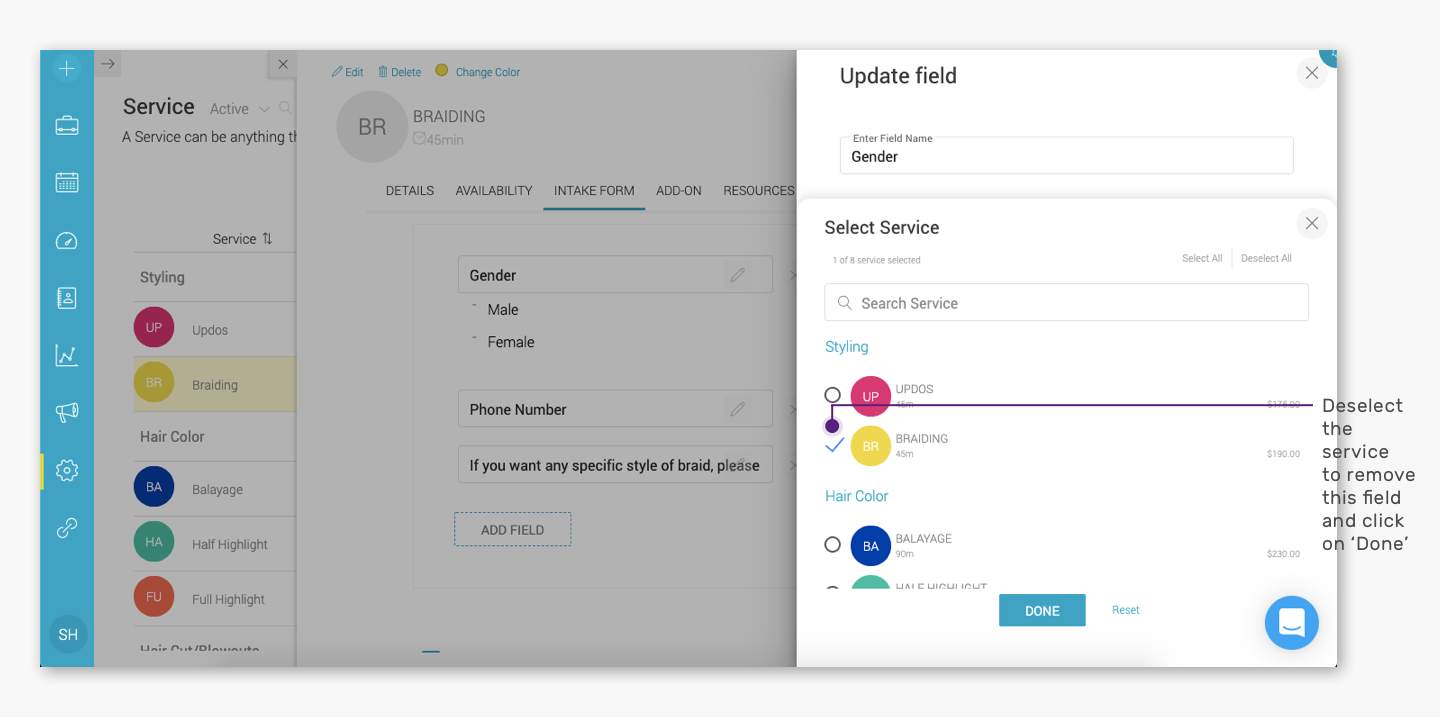Viewport: 1440px width, 718px height.
Task: Click the Male option text
Action: (x=503, y=310)
